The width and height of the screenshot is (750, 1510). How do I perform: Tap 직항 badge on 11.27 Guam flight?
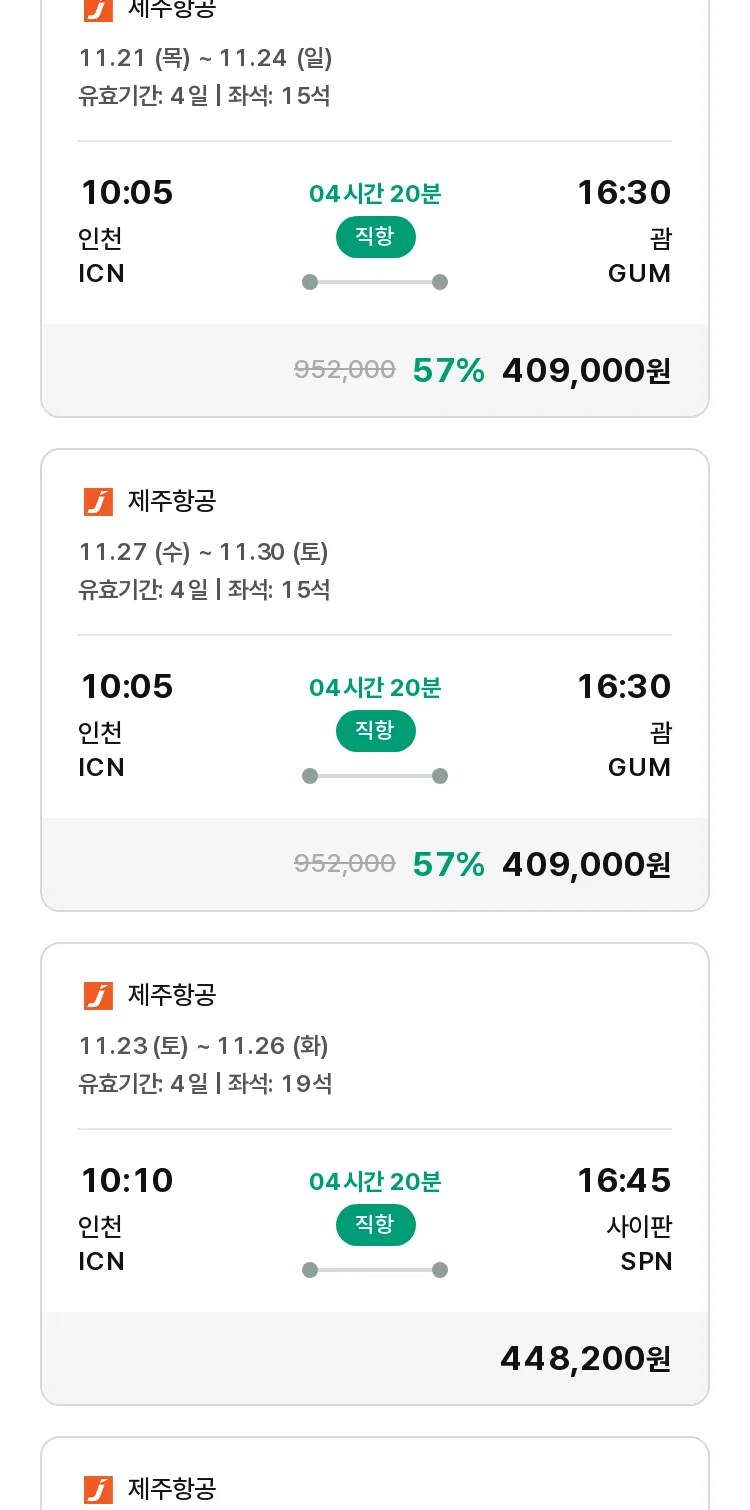tap(375, 731)
